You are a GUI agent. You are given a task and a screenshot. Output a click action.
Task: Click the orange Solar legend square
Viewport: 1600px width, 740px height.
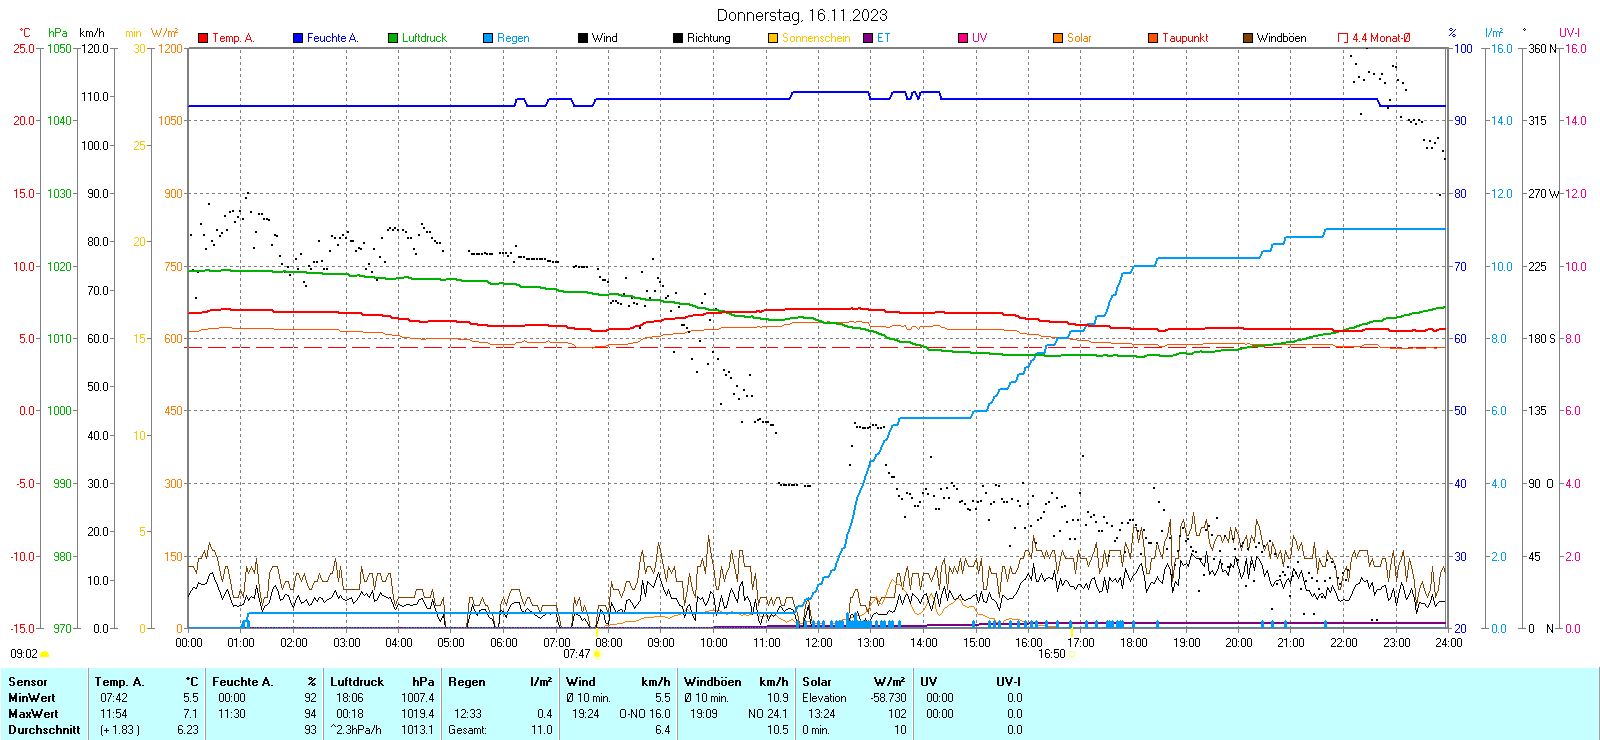1058,38
